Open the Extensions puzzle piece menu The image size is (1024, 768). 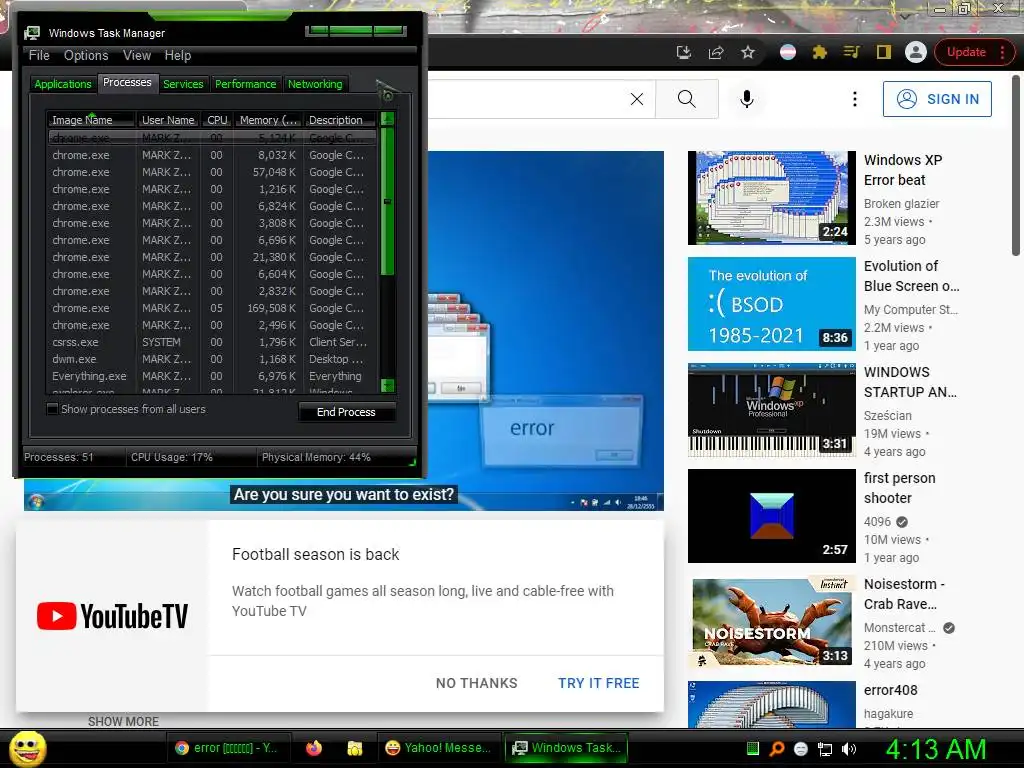coord(820,52)
